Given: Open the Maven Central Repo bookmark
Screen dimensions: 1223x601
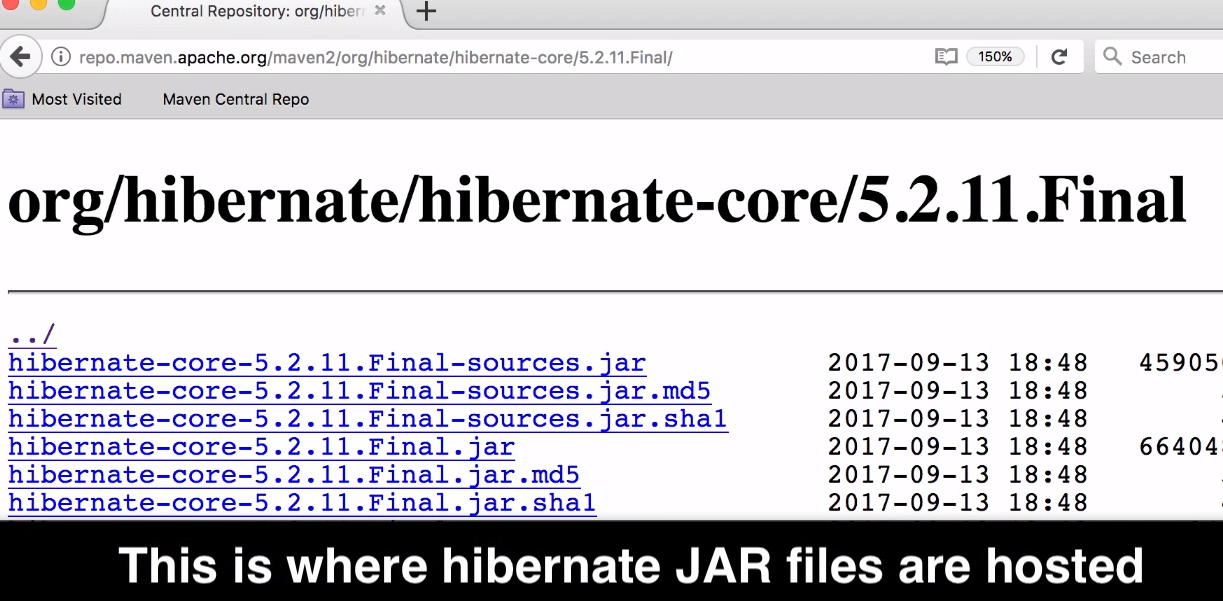Looking at the screenshot, I should click(236, 99).
